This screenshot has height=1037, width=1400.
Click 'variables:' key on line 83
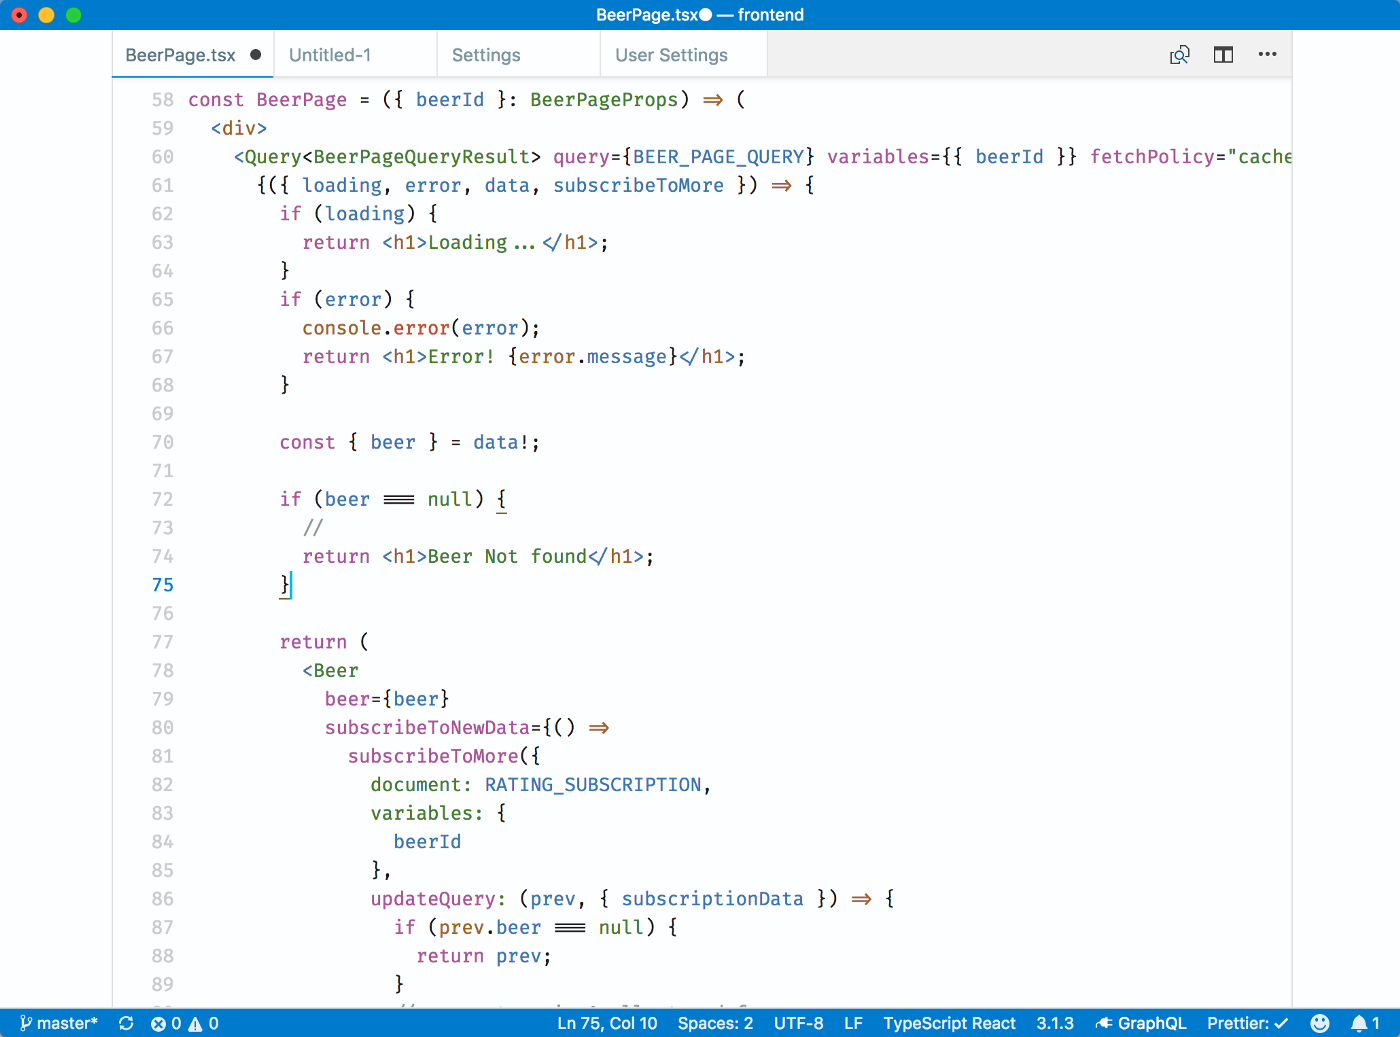click(x=427, y=814)
